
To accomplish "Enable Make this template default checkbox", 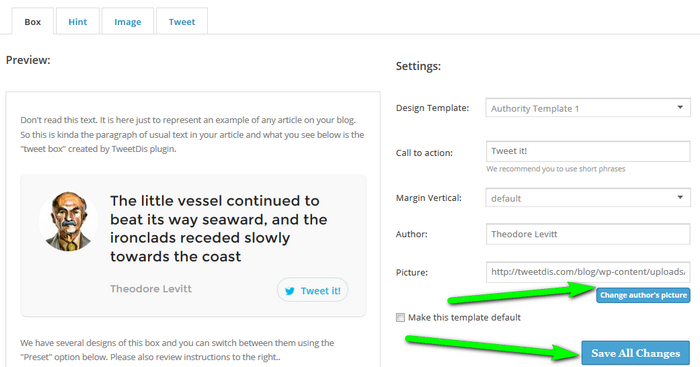I will [400, 317].
